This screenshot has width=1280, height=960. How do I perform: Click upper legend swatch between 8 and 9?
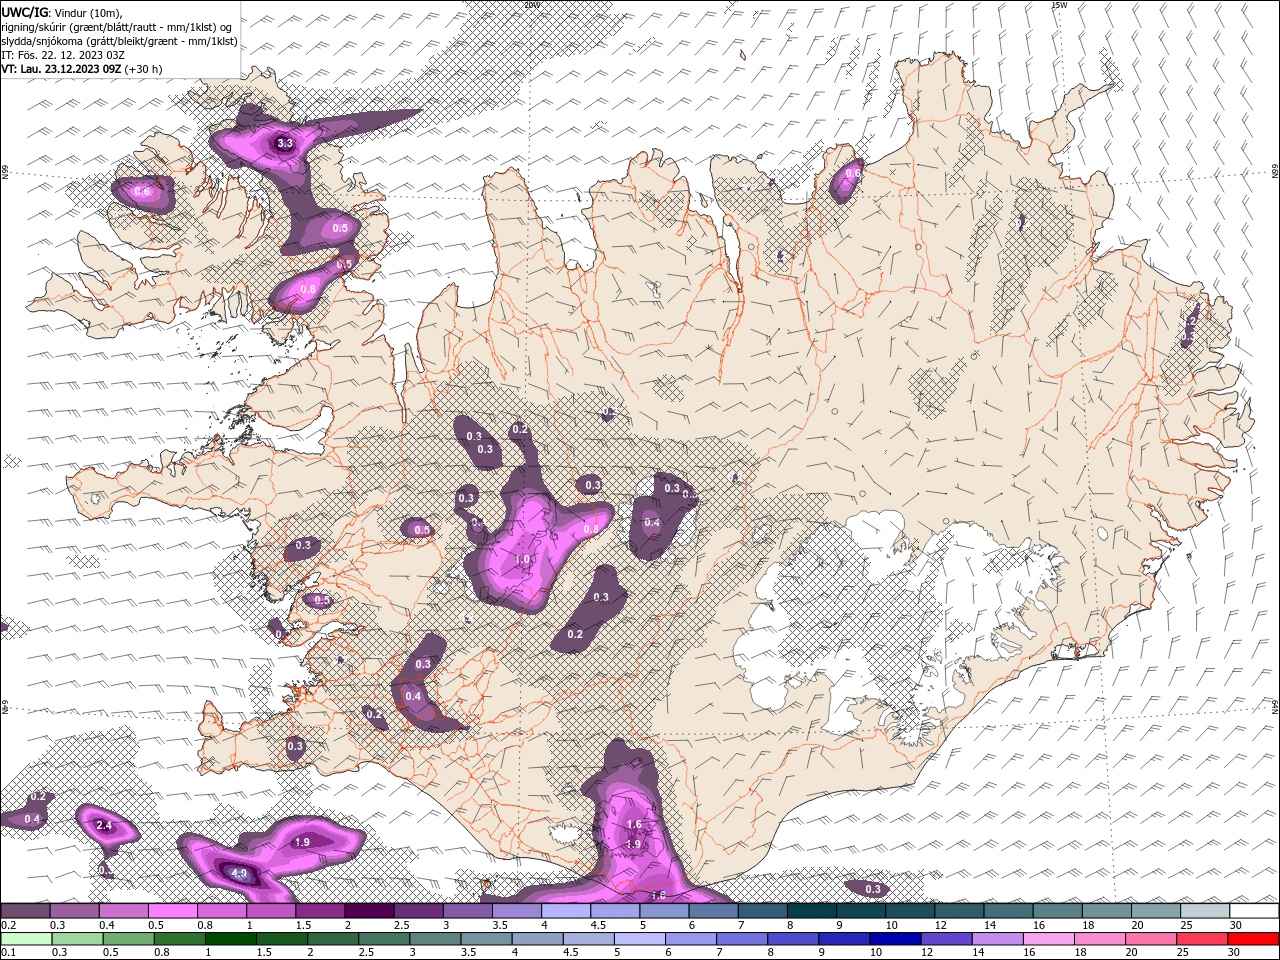pyautogui.click(x=812, y=911)
